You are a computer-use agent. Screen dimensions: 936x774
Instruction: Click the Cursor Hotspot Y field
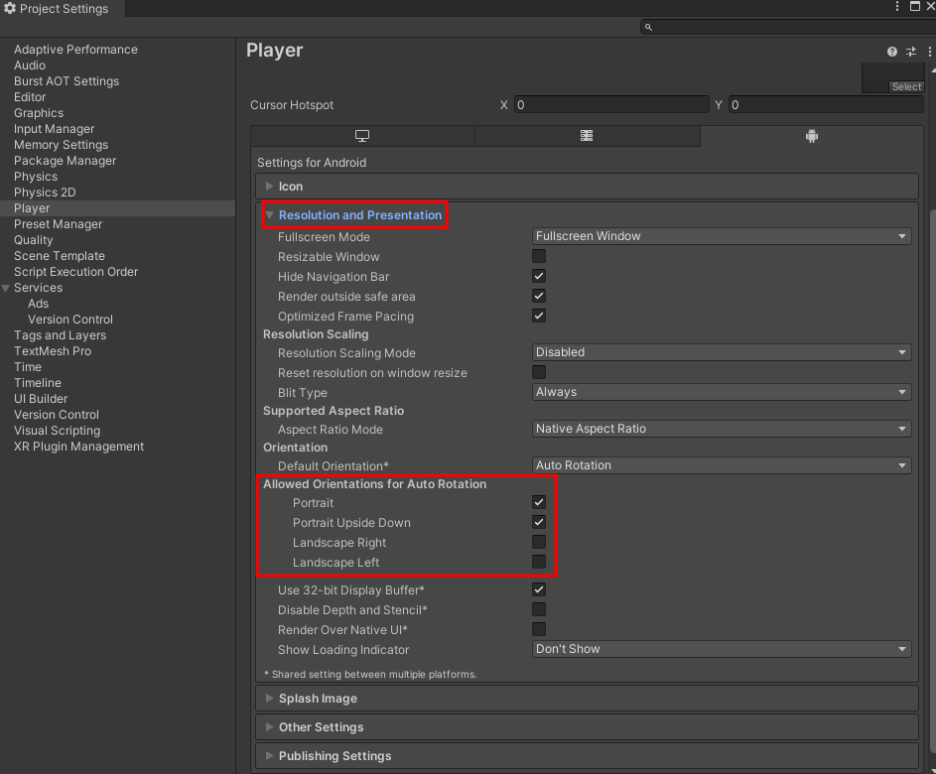(x=826, y=105)
